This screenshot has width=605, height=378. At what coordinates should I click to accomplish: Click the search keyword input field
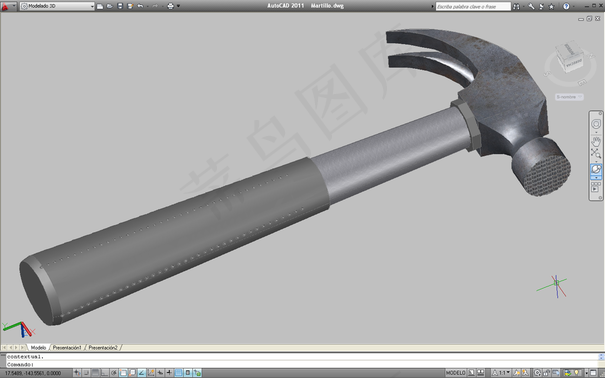(x=473, y=7)
